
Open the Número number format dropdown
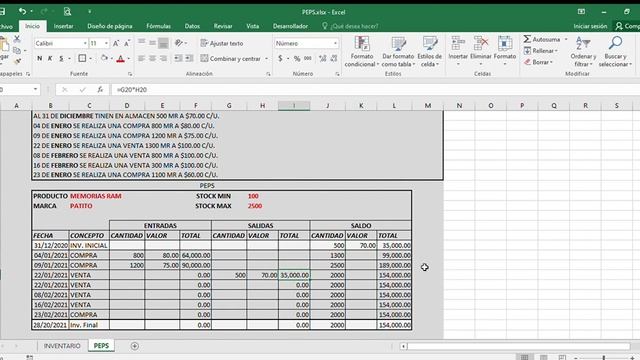335,43
